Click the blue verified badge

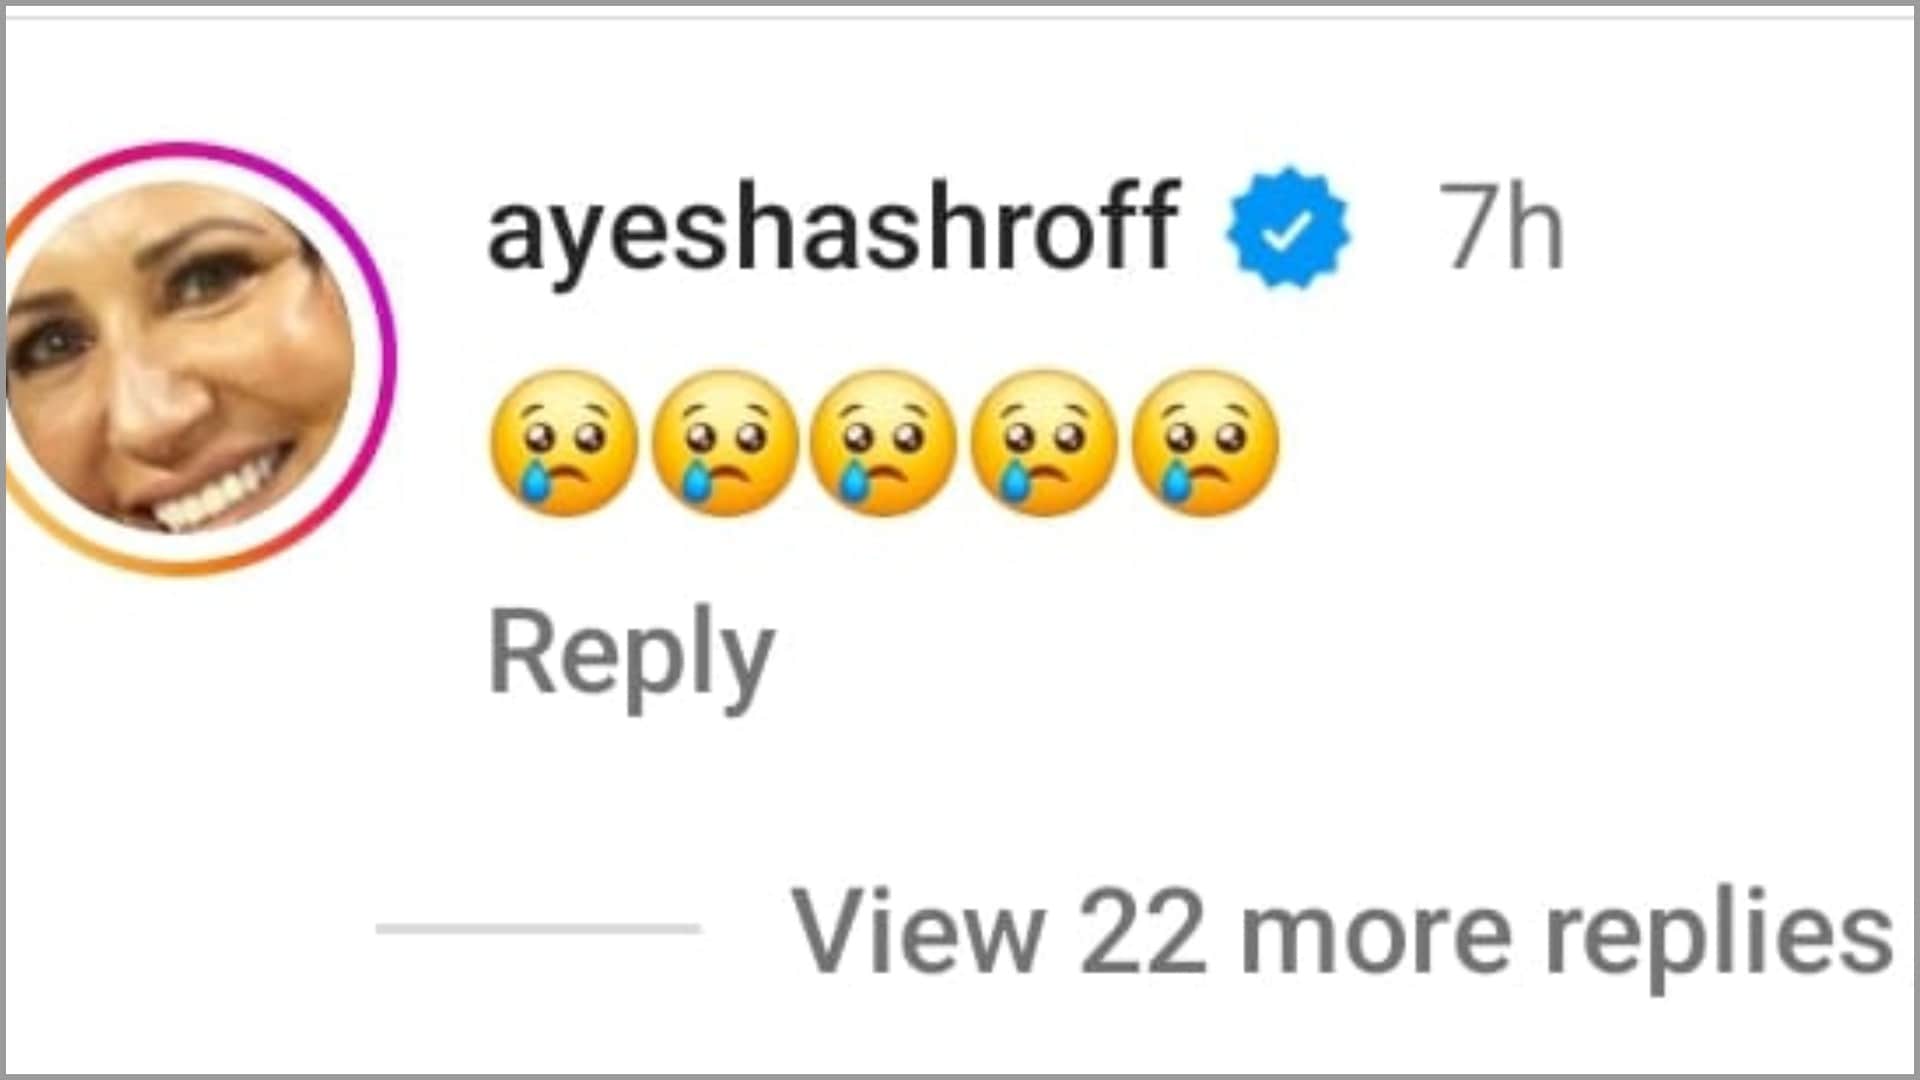1289,228
